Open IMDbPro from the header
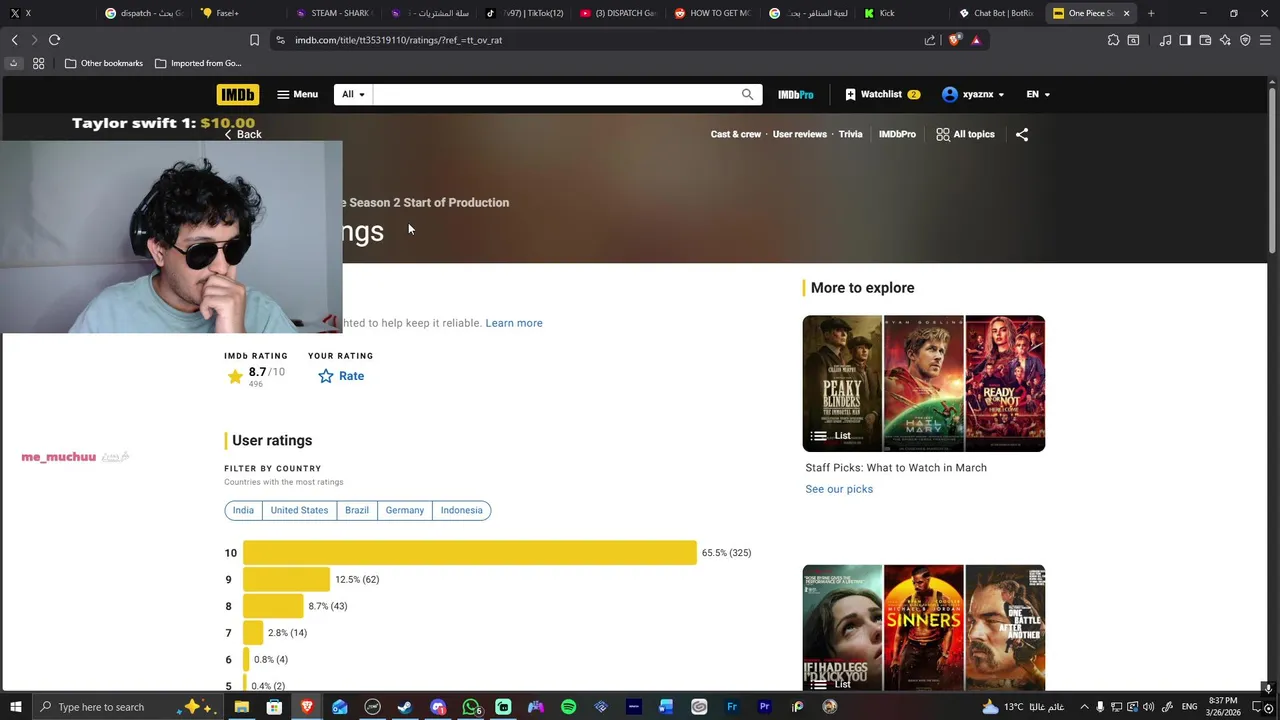This screenshot has height=720, width=1280. coord(796,94)
